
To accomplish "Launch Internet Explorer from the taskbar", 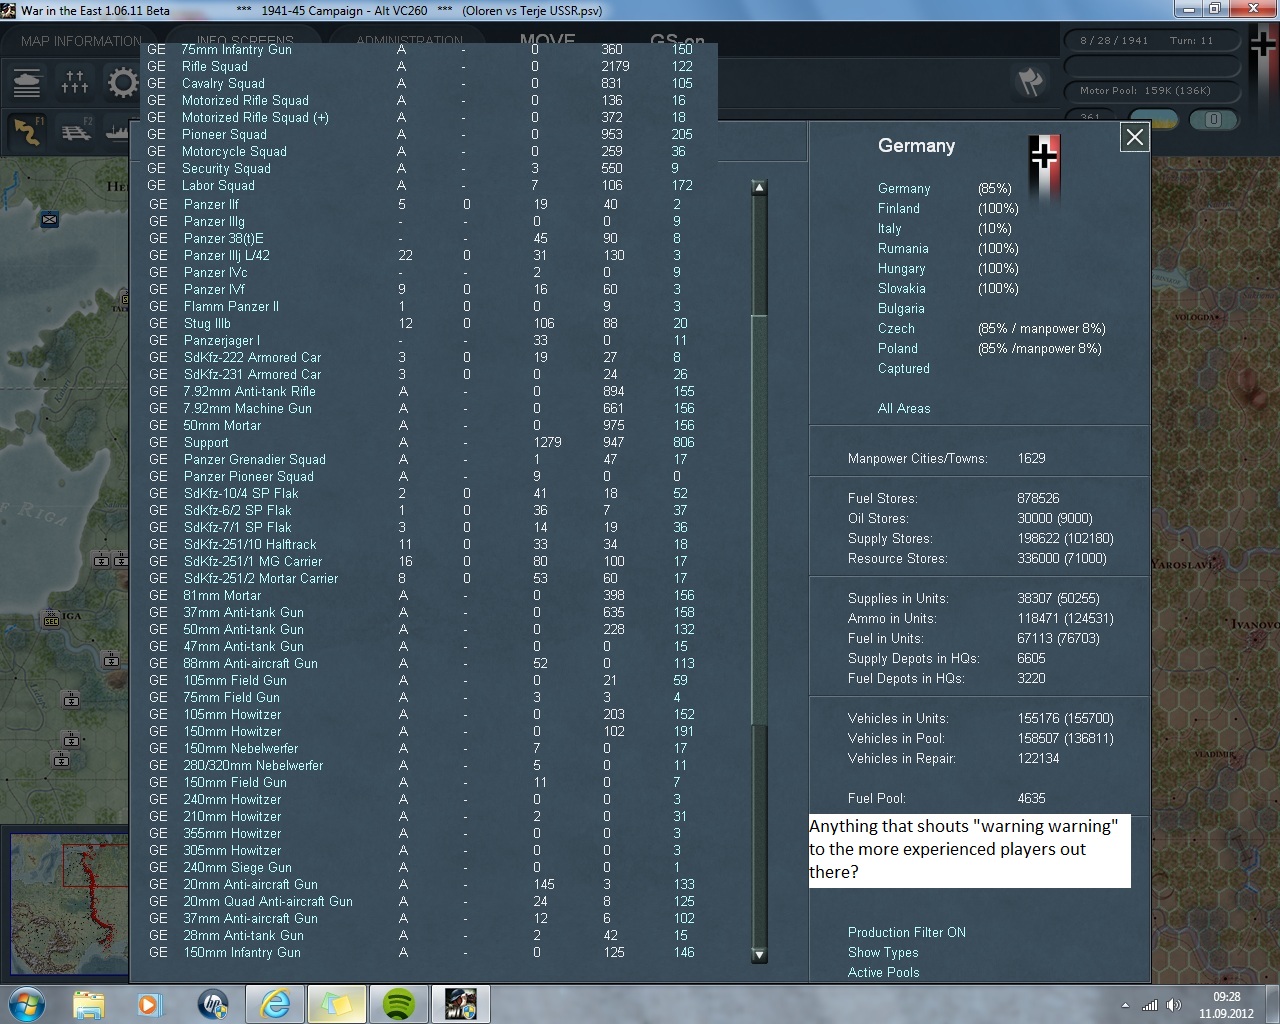I will [x=274, y=1004].
